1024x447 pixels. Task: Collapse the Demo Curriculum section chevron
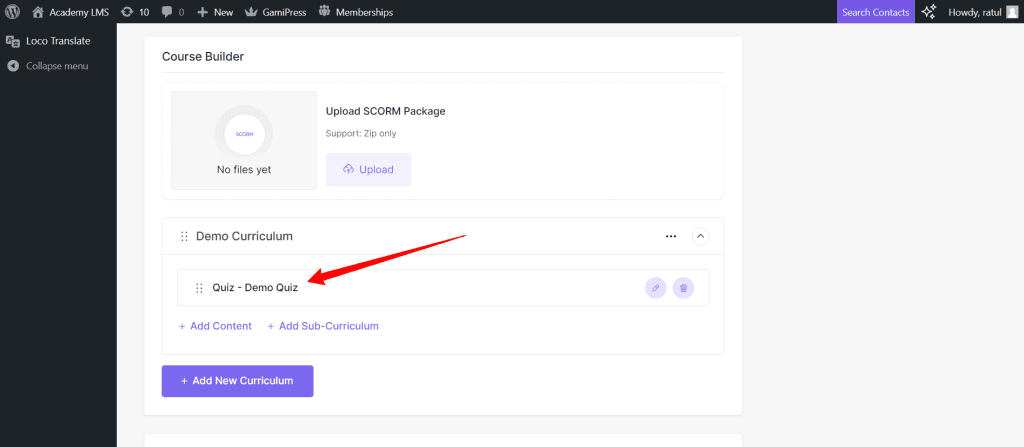coord(700,237)
